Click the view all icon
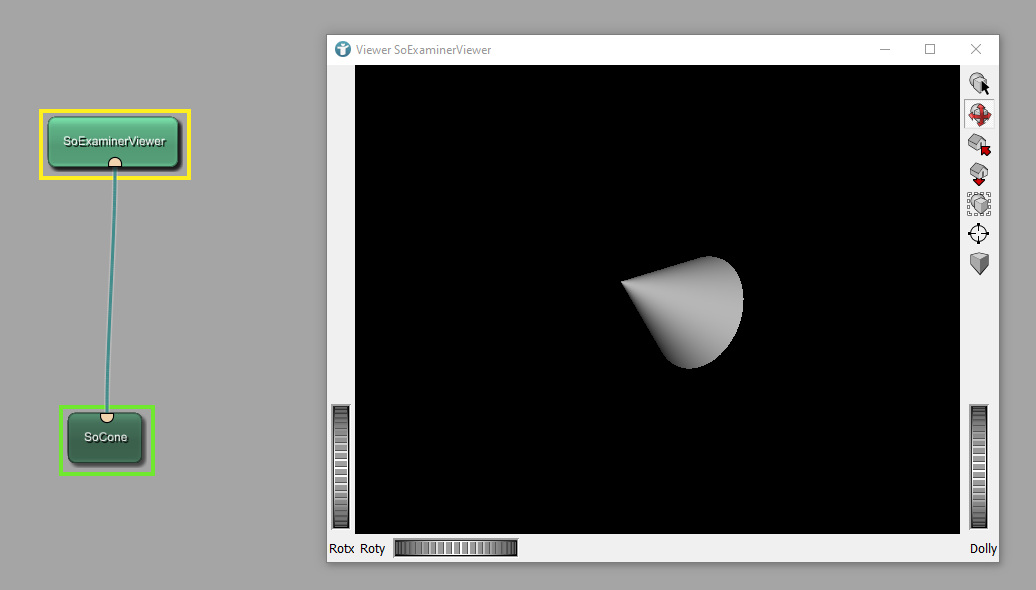The image size is (1036, 590). pyautogui.click(x=979, y=204)
